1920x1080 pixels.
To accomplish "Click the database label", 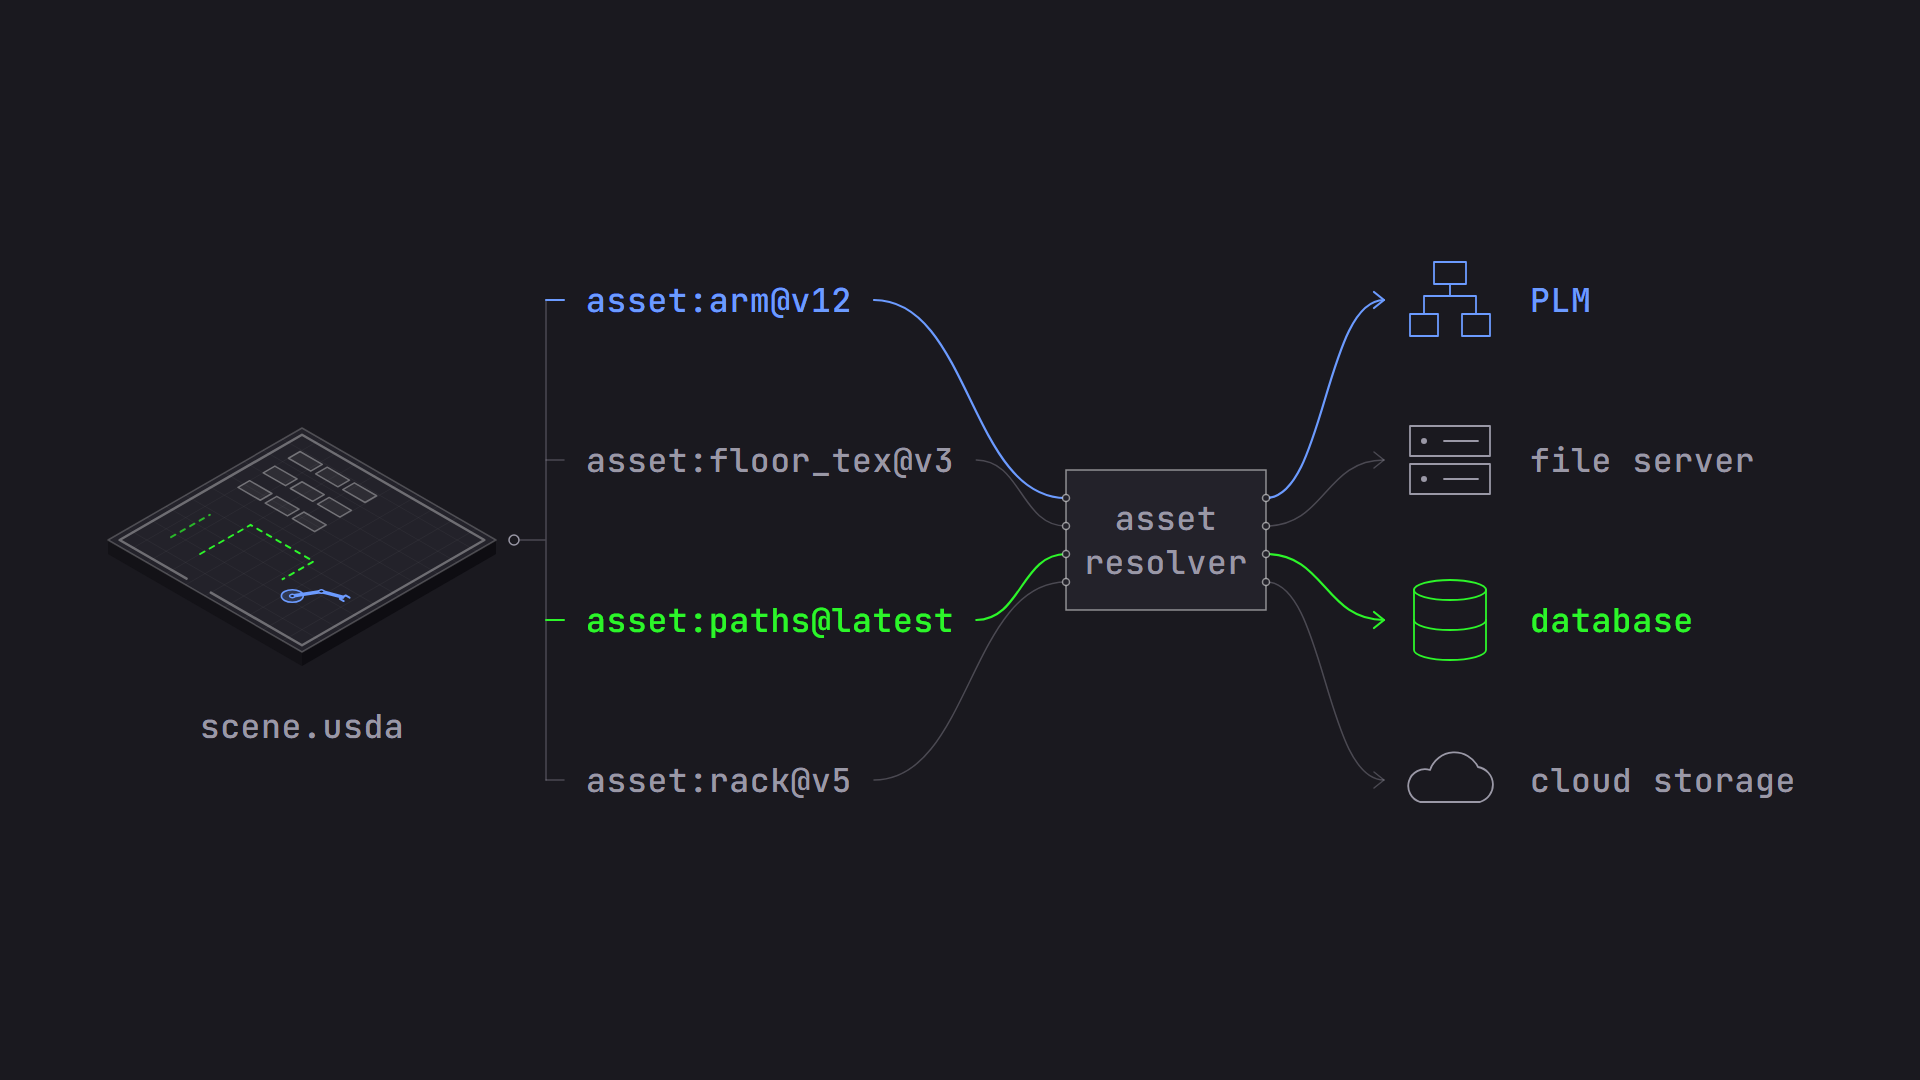I will pos(1611,621).
